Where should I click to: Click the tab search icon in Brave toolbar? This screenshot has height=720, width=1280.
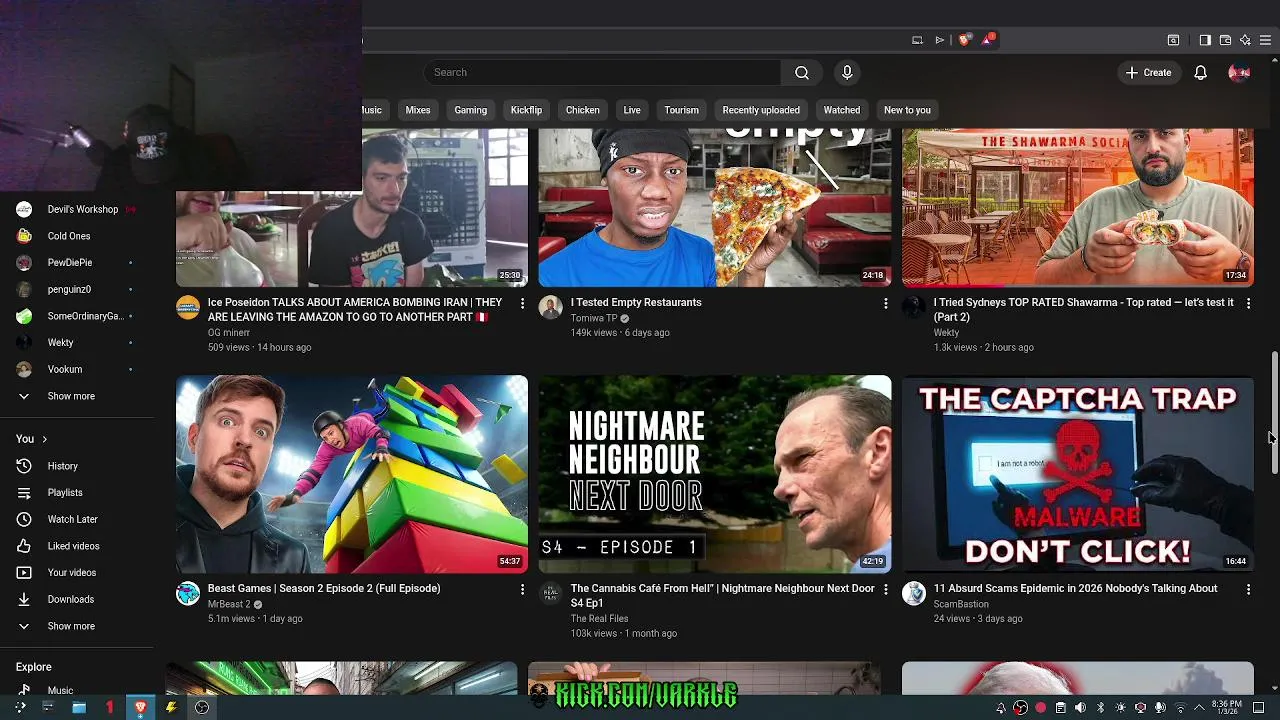tap(1173, 40)
